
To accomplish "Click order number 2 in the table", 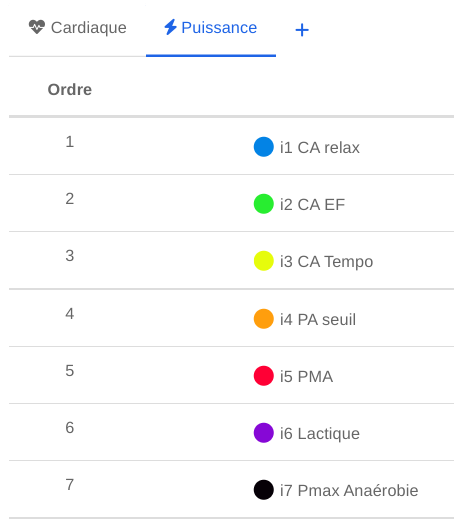I will point(70,199).
